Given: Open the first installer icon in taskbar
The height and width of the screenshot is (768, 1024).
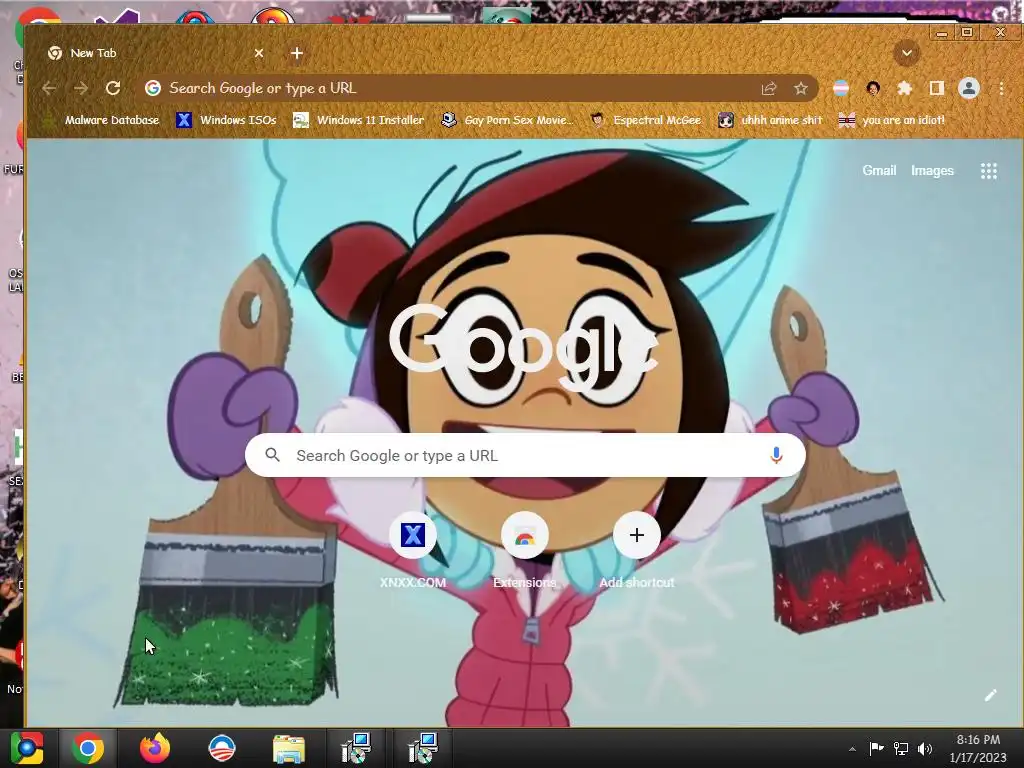Looking at the screenshot, I should 356,748.
